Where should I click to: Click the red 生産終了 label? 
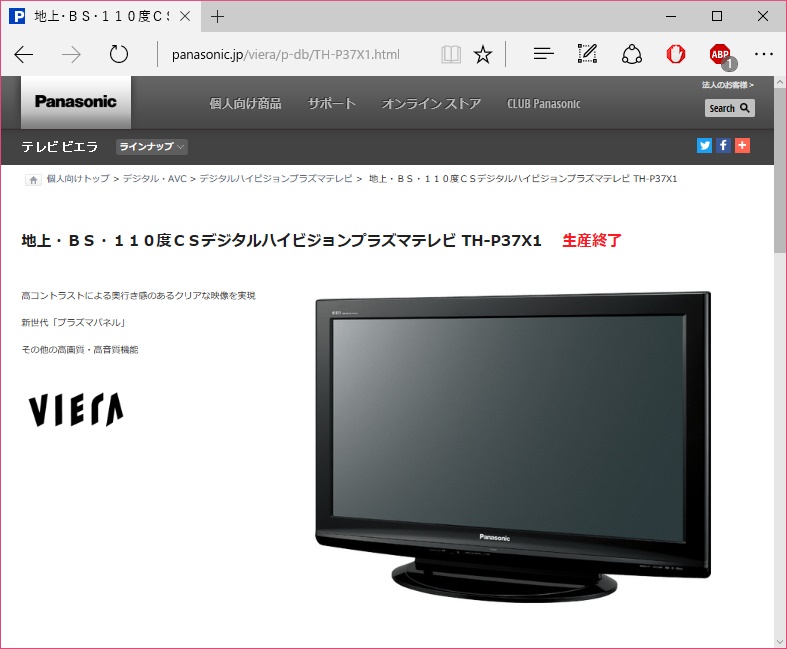point(592,240)
